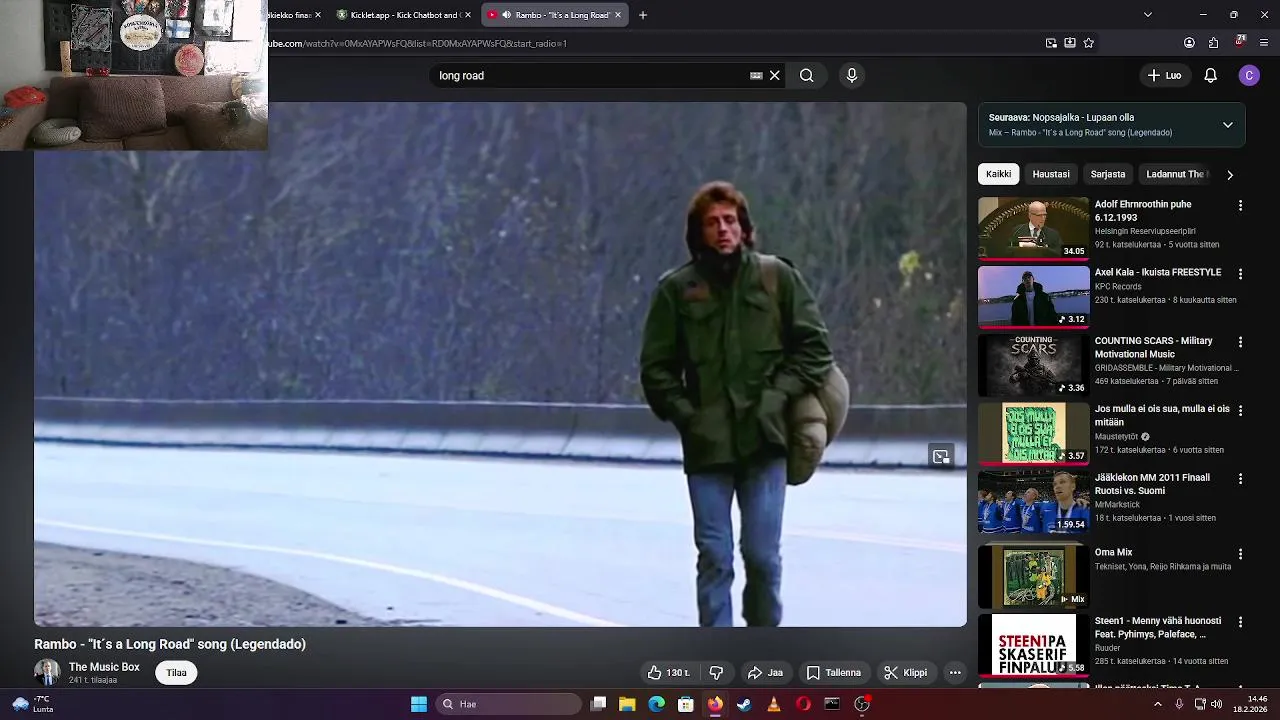Clear the search text with X
Image resolution: width=1280 pixels, height=720 pixels.
point(775,75)
